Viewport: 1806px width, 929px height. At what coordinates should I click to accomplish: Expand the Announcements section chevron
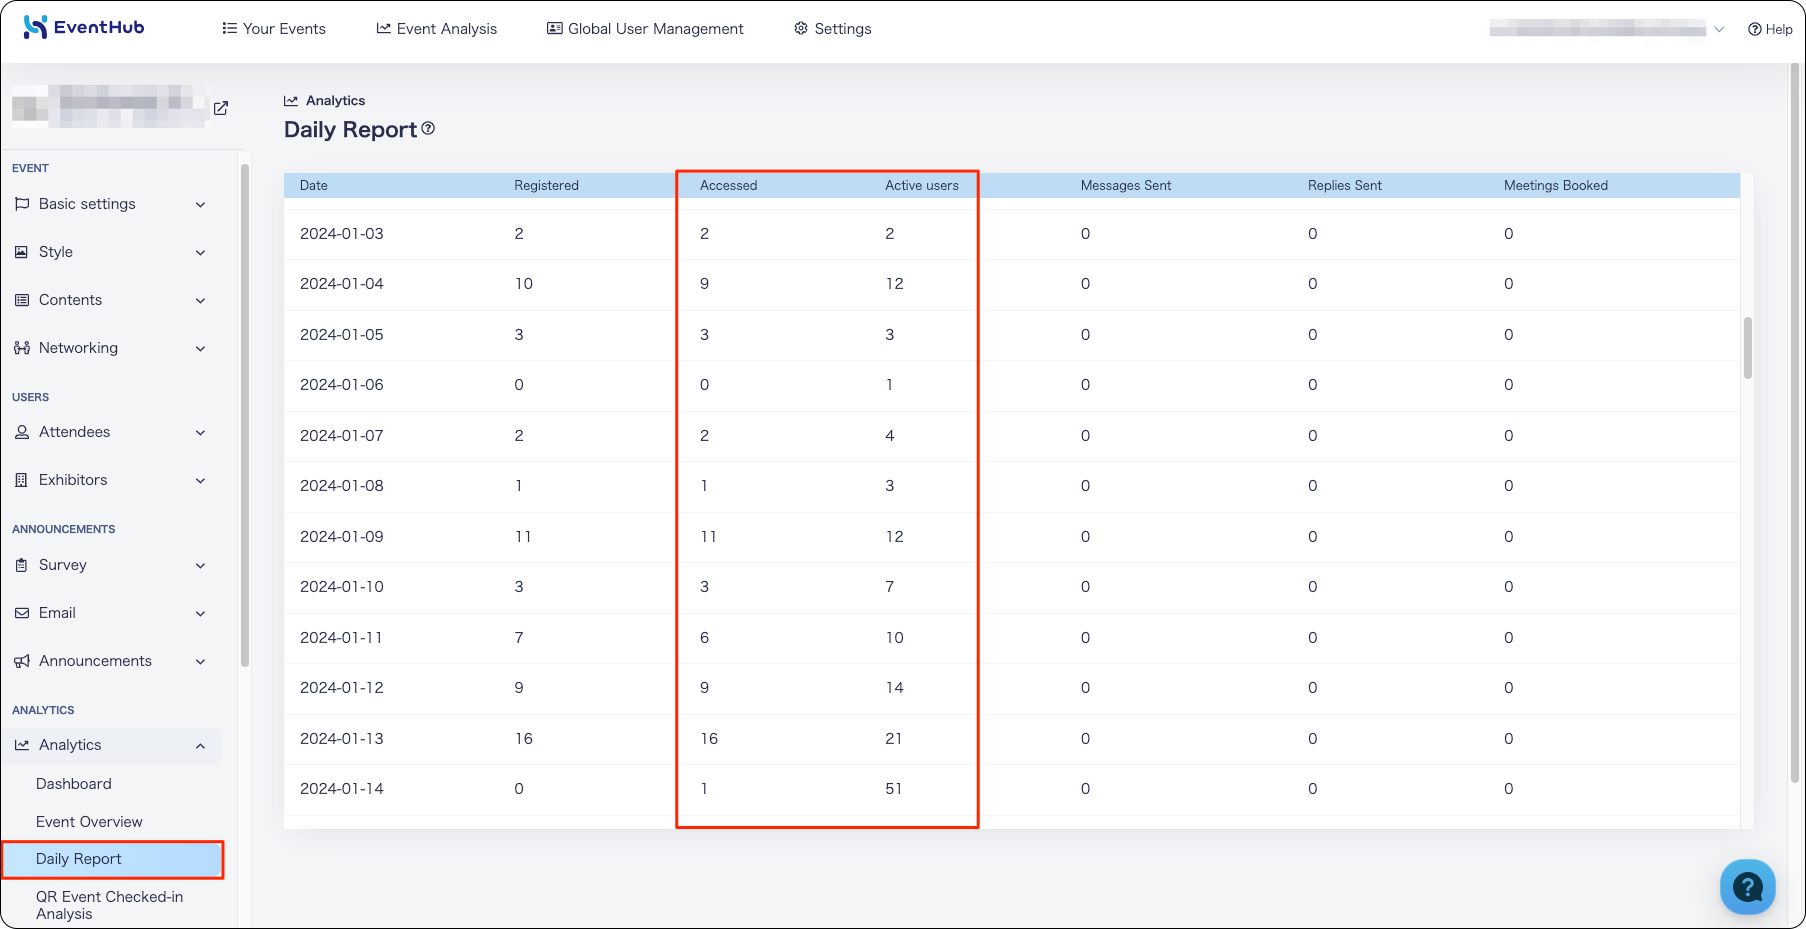point(200,662)
